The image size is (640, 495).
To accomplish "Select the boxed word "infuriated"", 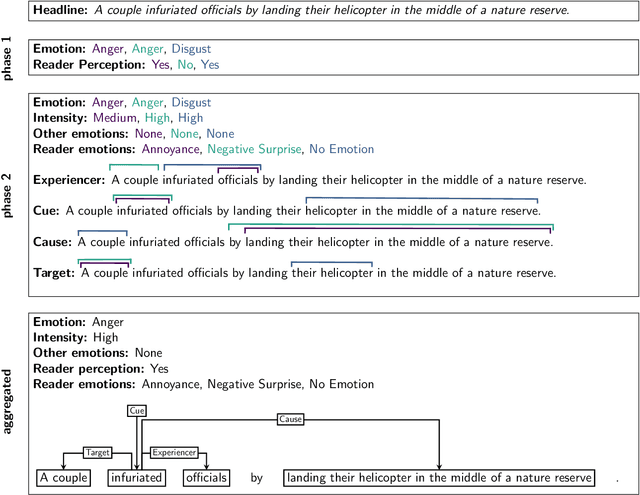I will tap(137, 478).
